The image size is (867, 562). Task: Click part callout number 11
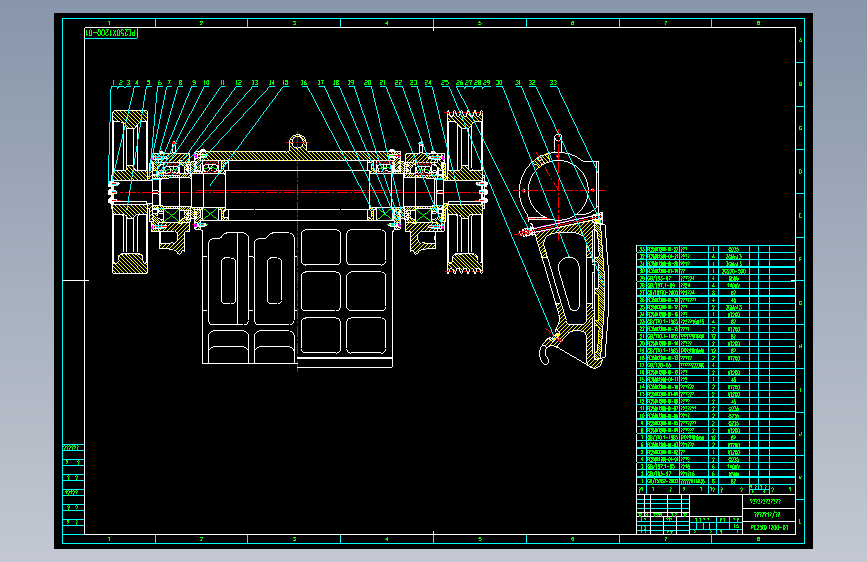222,83
